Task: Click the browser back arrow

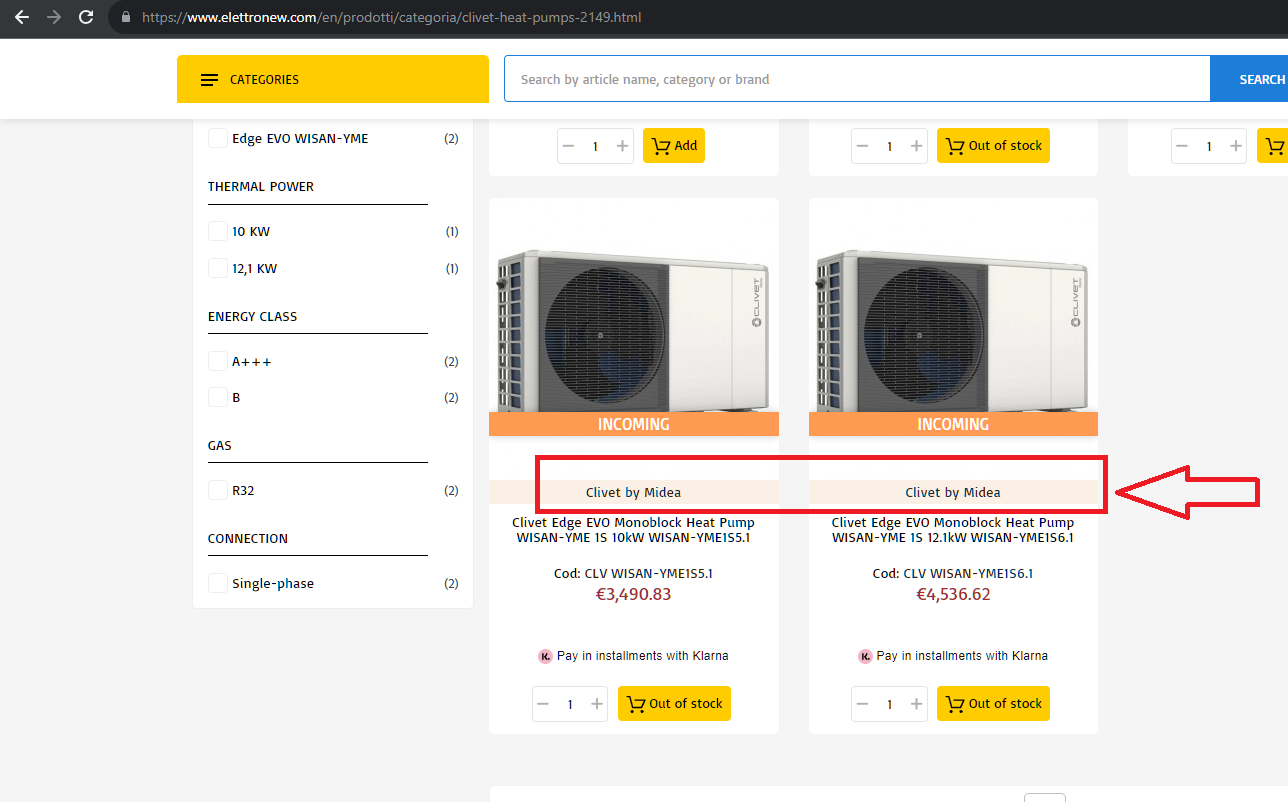Action: pyautogui.click(x=22, y=17)
